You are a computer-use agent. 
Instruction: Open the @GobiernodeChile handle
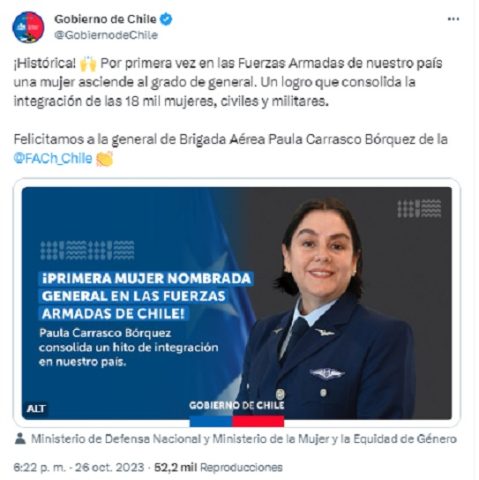tap(106, 35)
